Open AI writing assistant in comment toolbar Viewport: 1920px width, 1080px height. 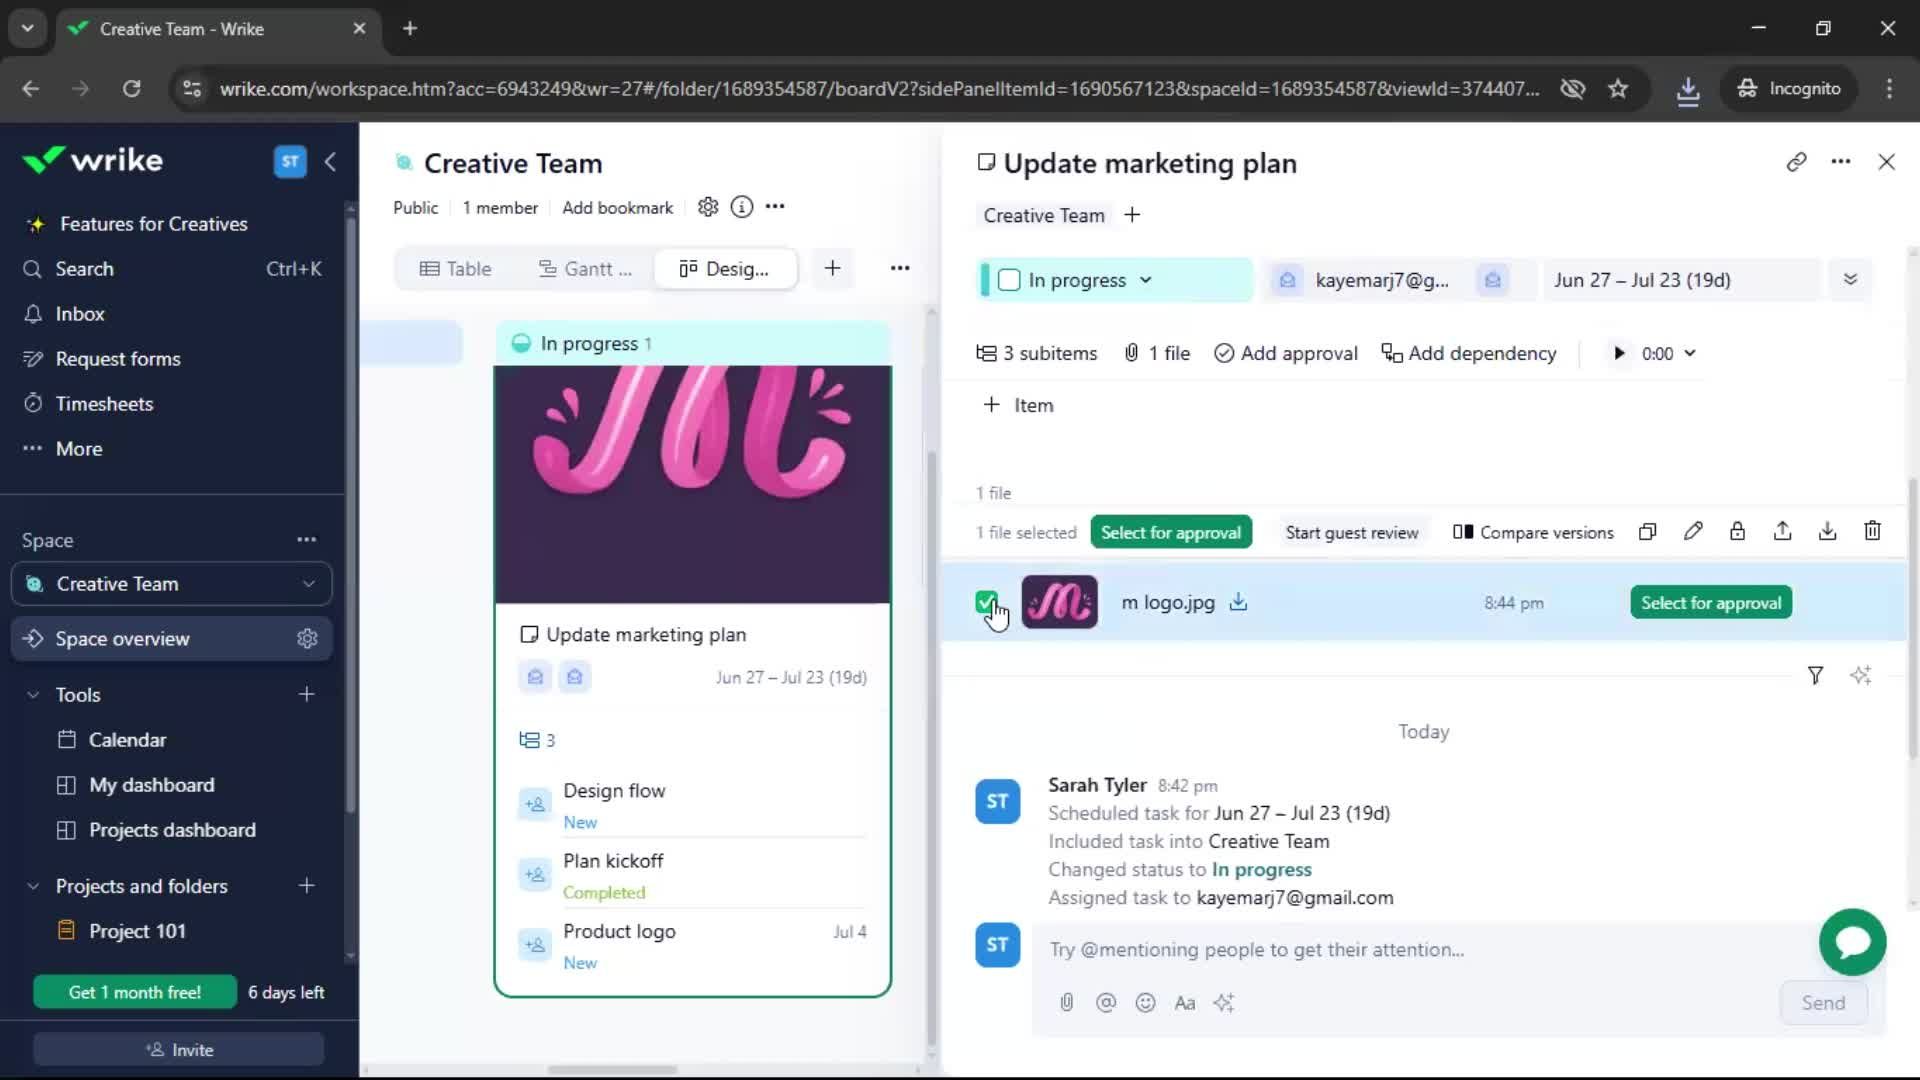tap(1224, 1003)
